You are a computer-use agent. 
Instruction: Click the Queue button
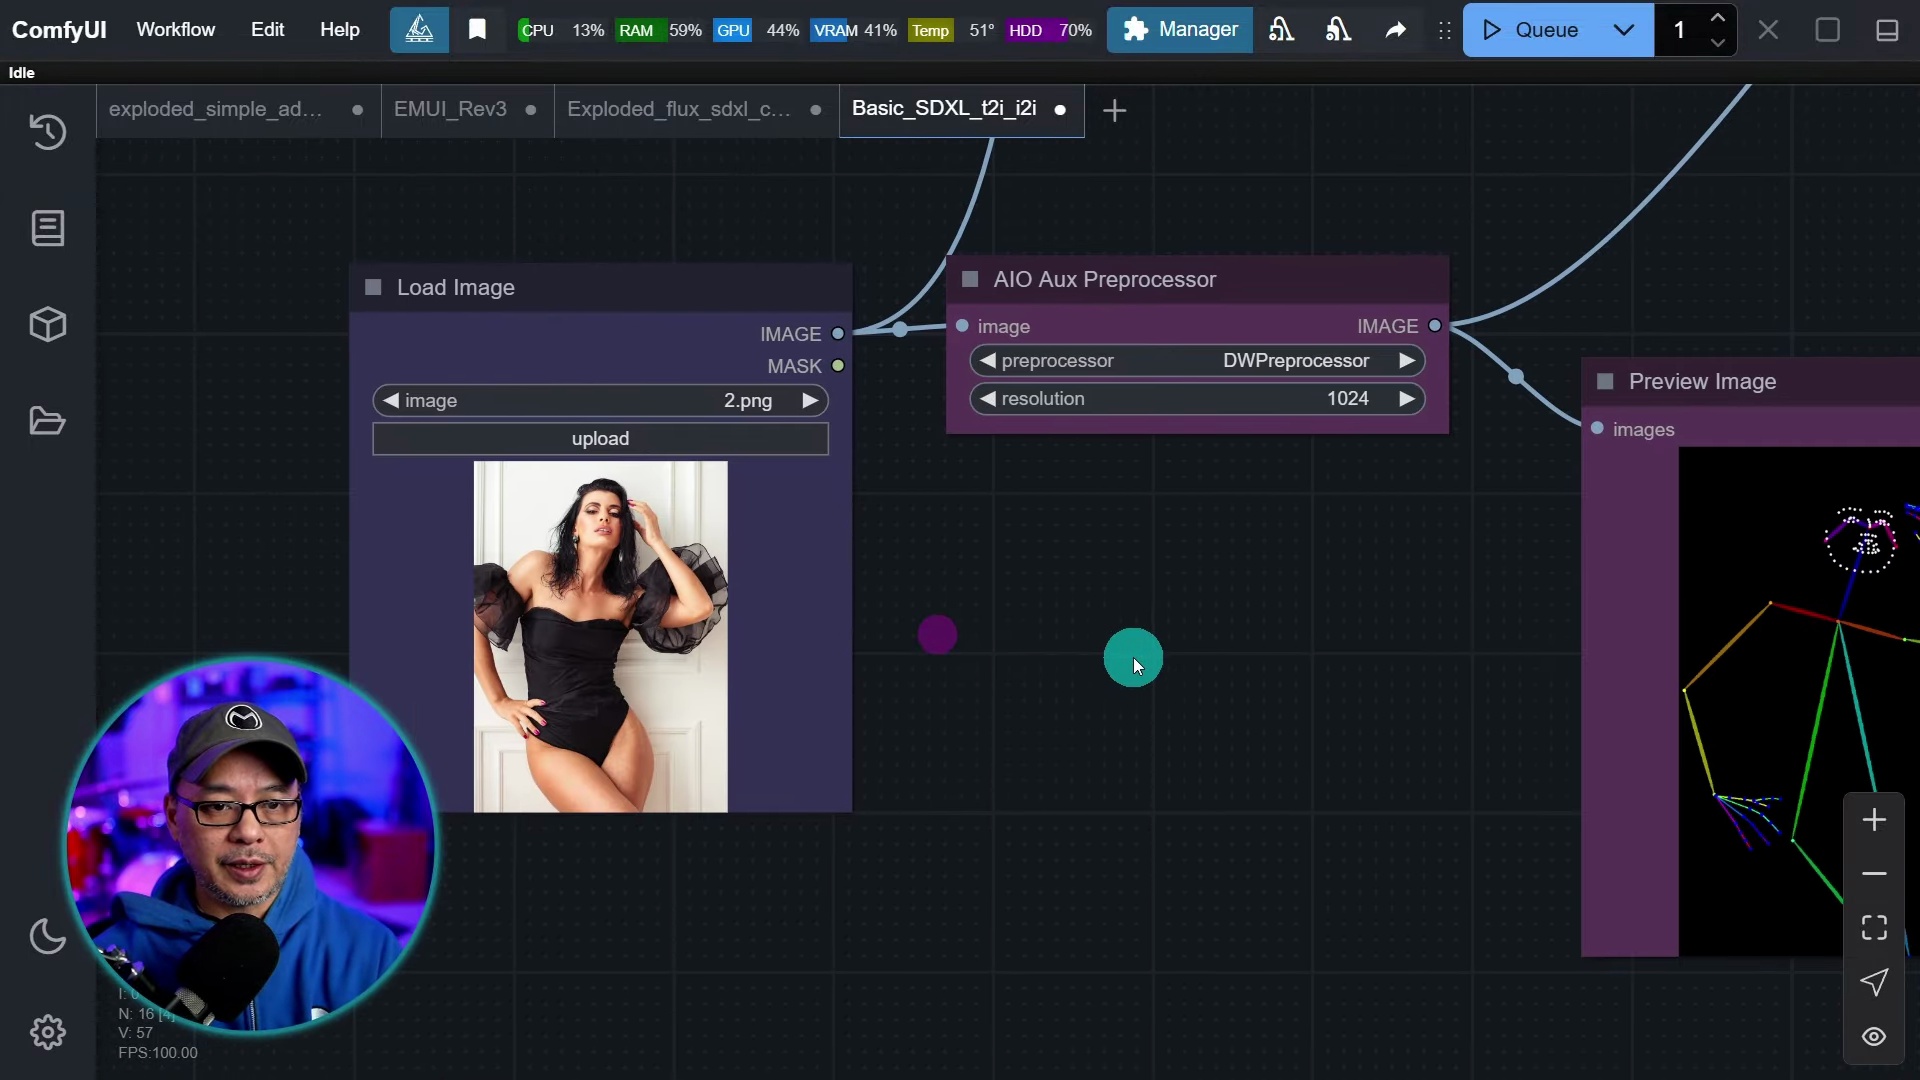click(1530, 30)
